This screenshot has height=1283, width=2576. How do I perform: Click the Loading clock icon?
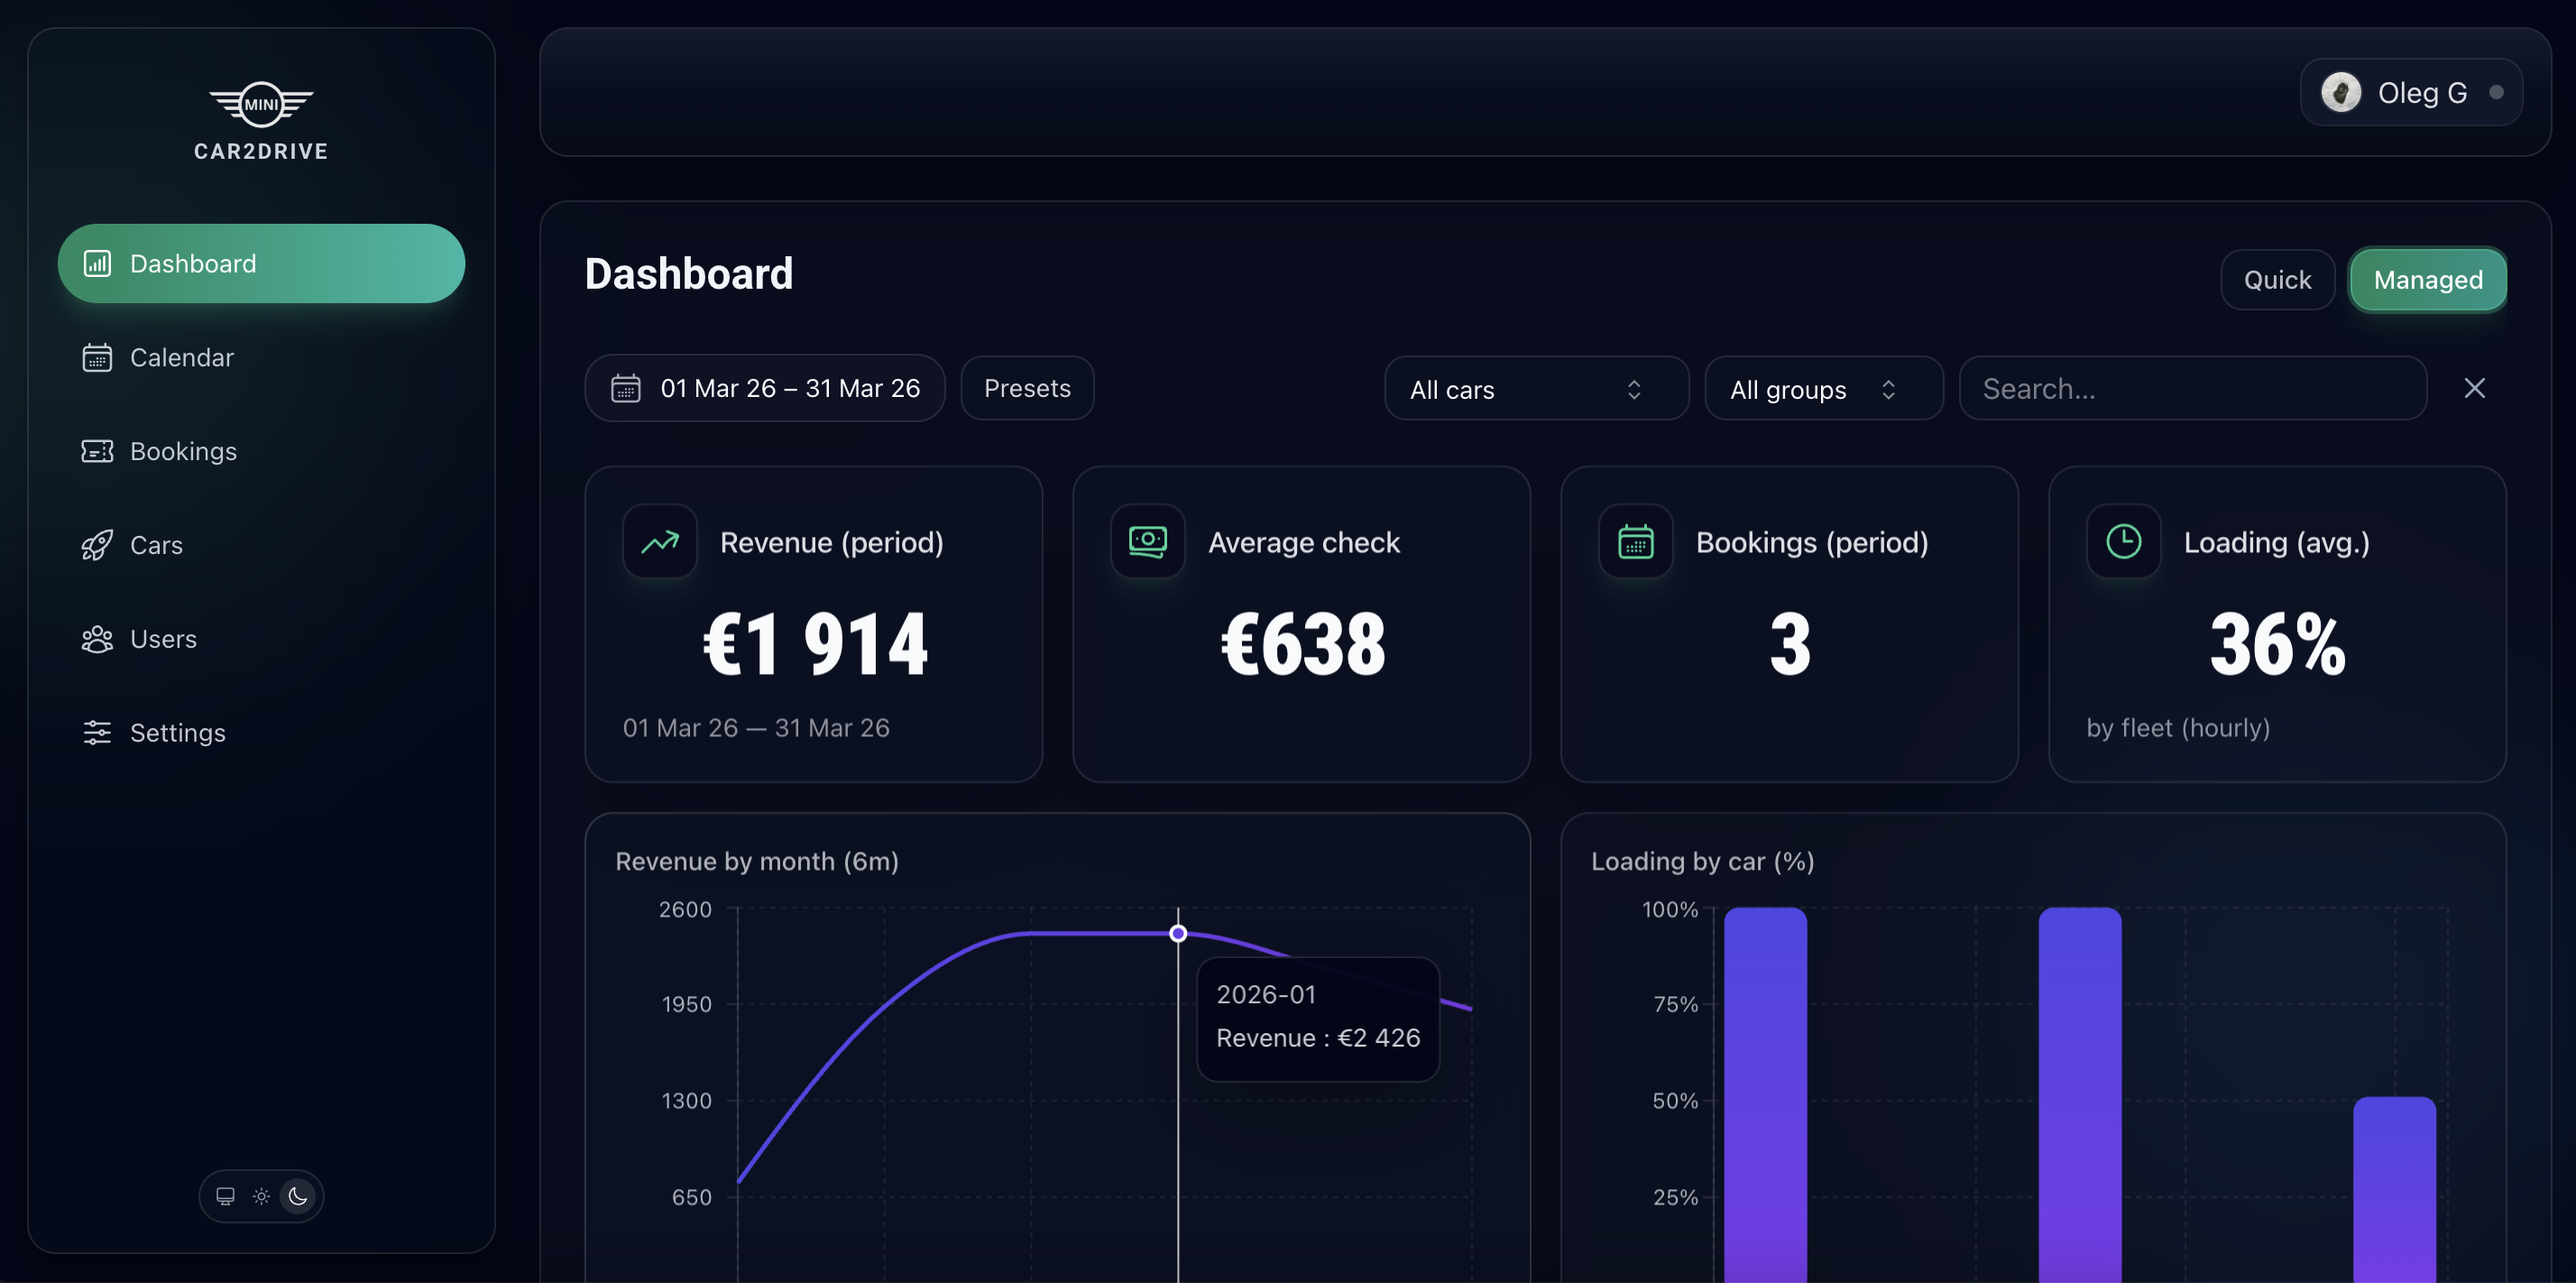point(2123,542)
